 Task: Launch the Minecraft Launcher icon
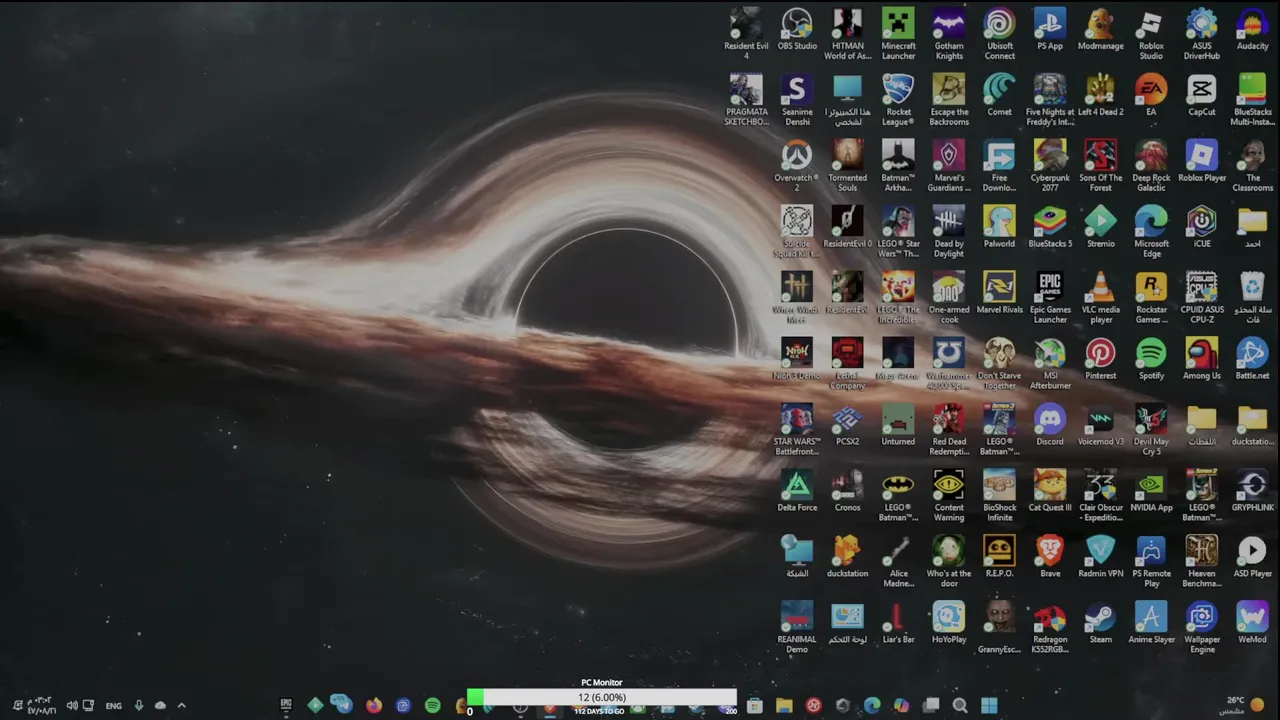coord(898,33)
